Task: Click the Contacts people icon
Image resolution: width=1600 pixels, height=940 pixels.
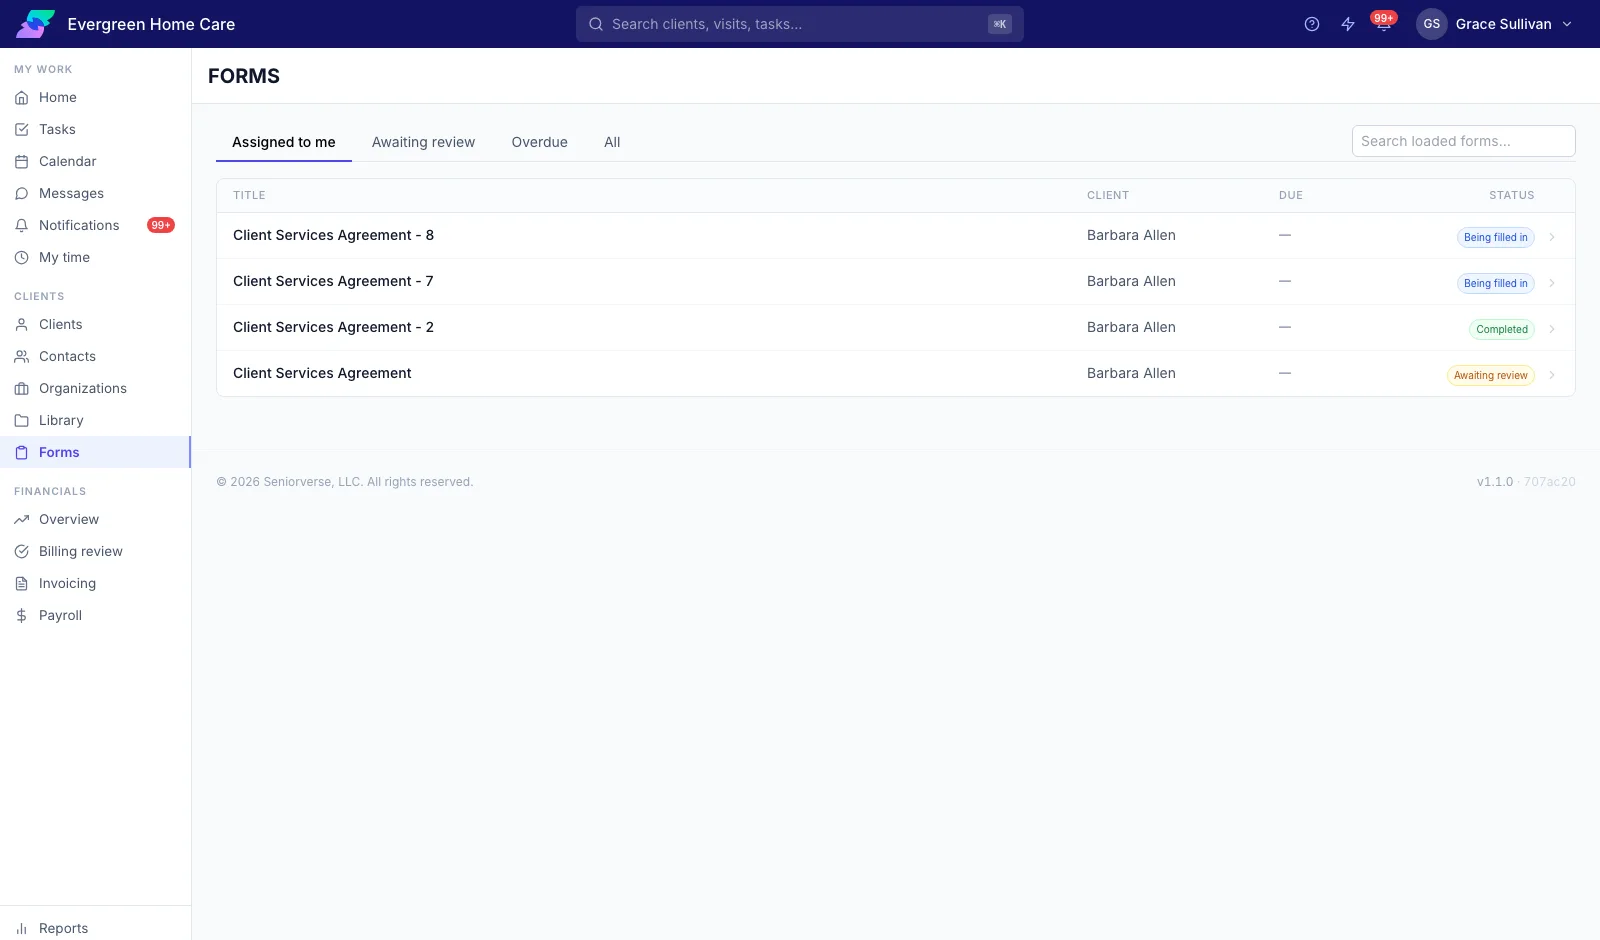Action: 21,357
